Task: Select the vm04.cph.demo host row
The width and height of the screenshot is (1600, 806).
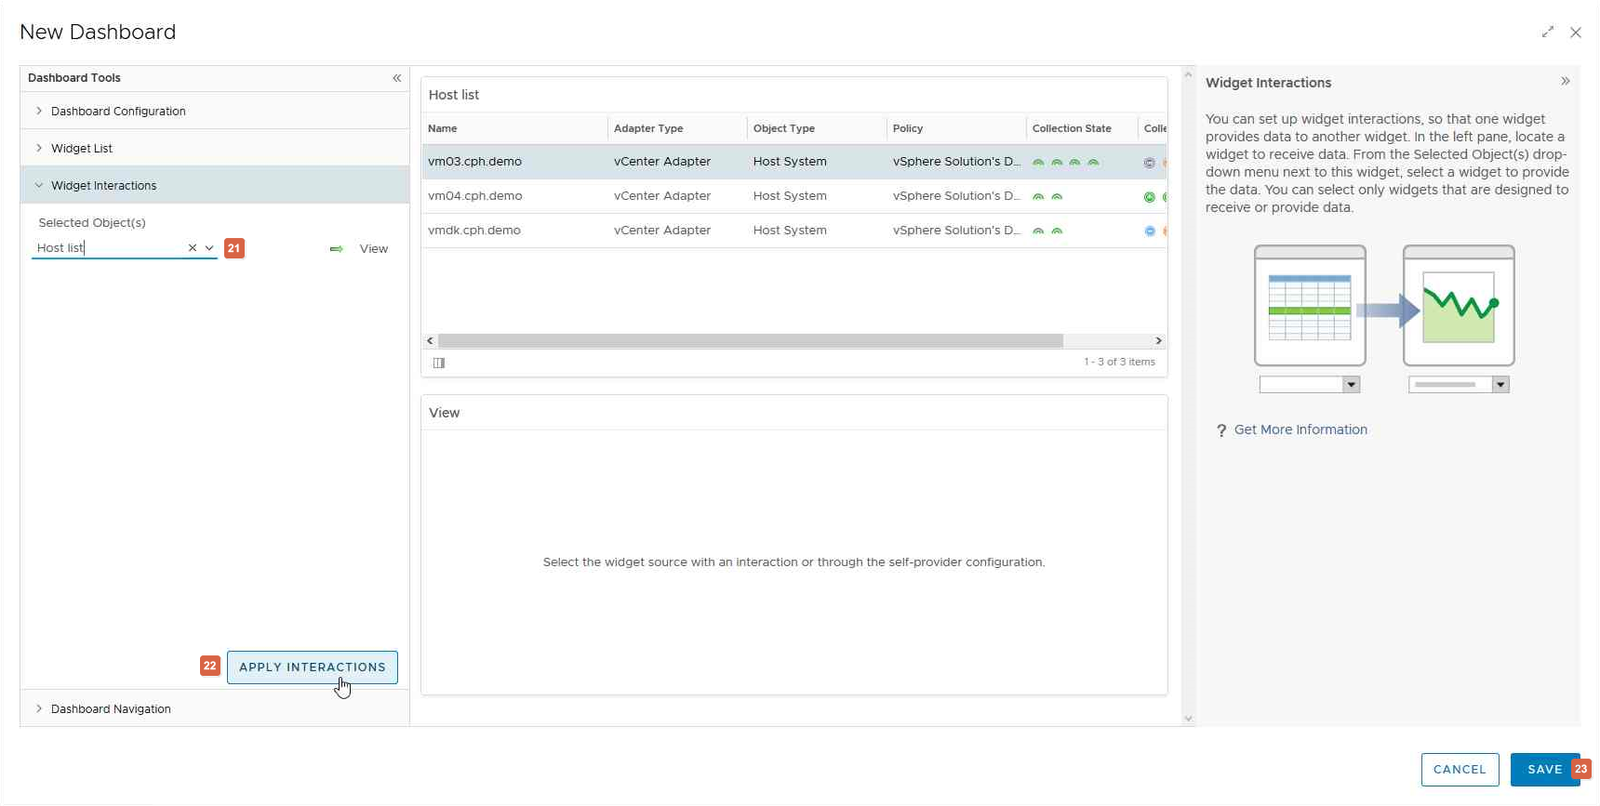Action: 475,196
